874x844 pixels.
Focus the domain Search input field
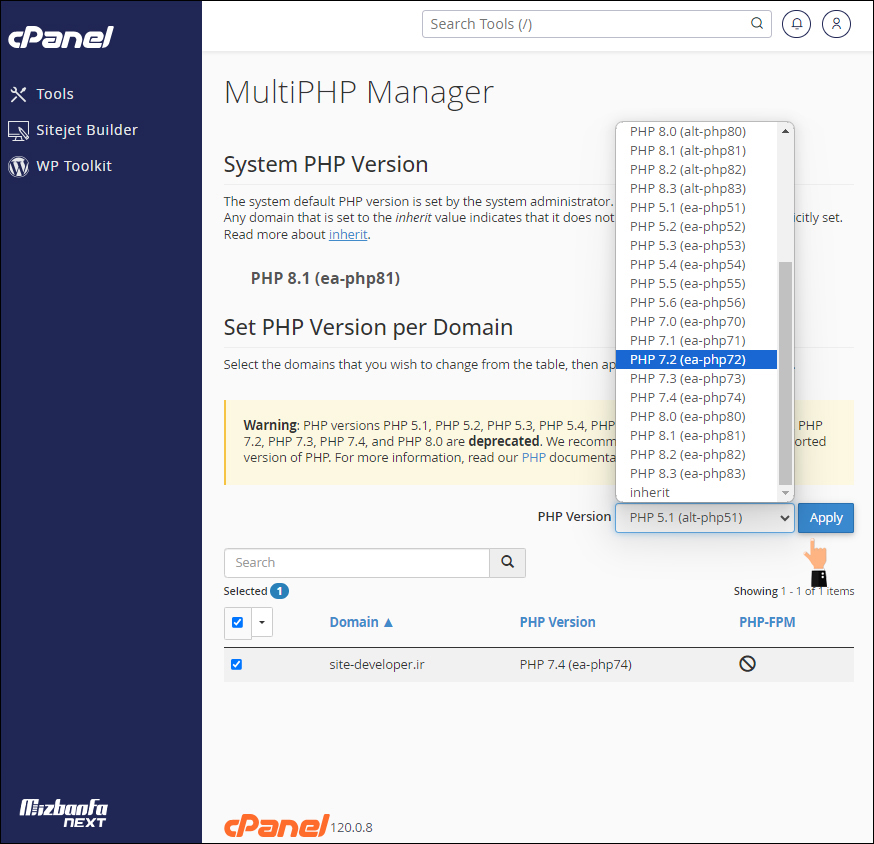pos(357,562)
